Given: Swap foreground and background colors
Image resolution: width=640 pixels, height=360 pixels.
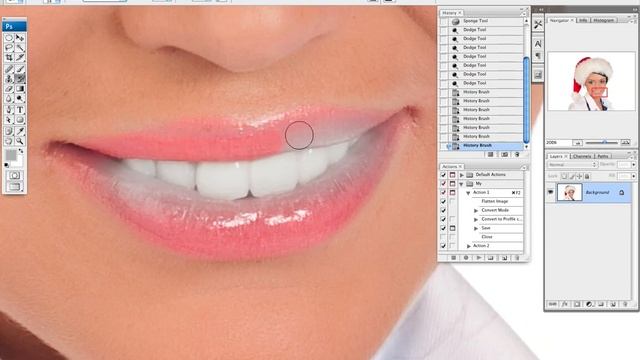Looking at the screenshot, I should click(x=20, y=151).
